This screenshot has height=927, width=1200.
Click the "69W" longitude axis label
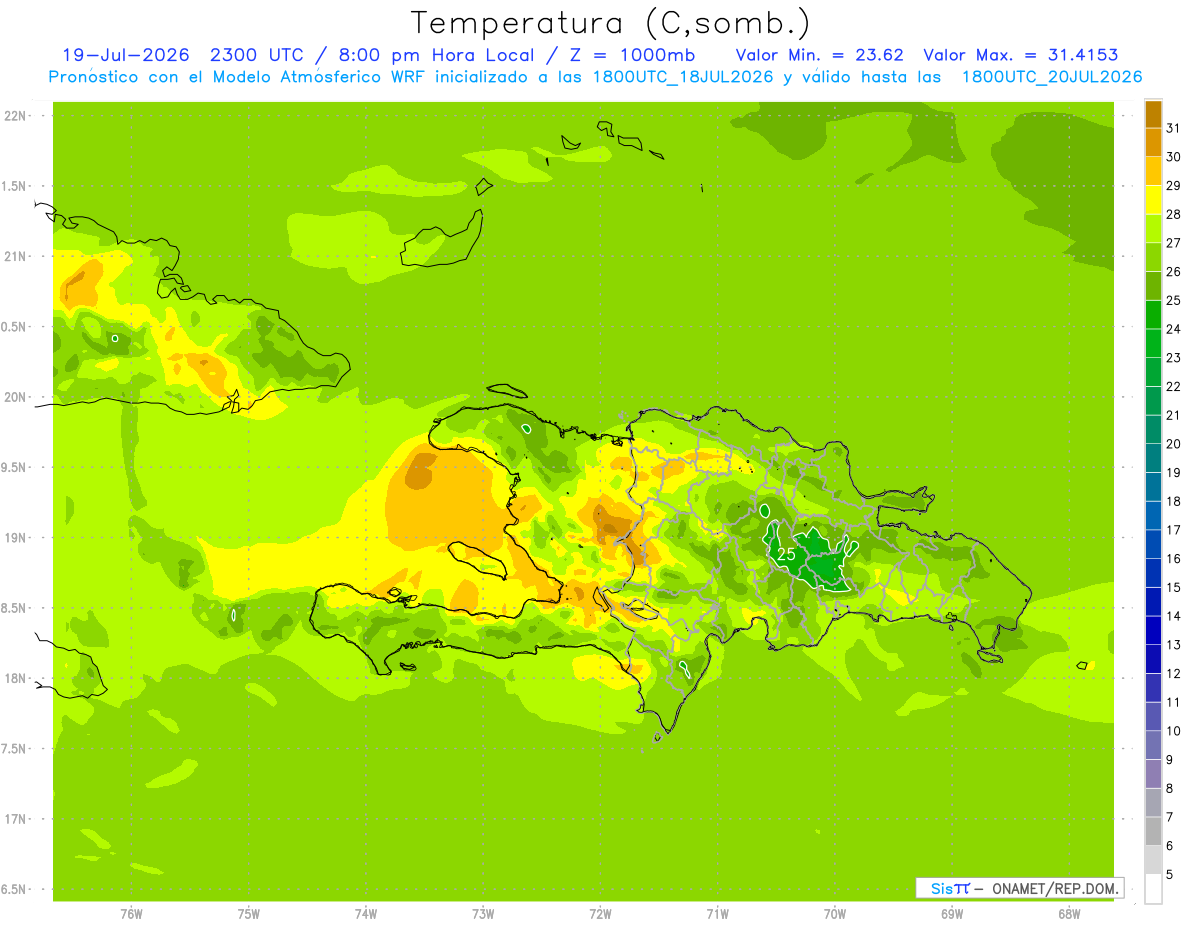(952, 914)
